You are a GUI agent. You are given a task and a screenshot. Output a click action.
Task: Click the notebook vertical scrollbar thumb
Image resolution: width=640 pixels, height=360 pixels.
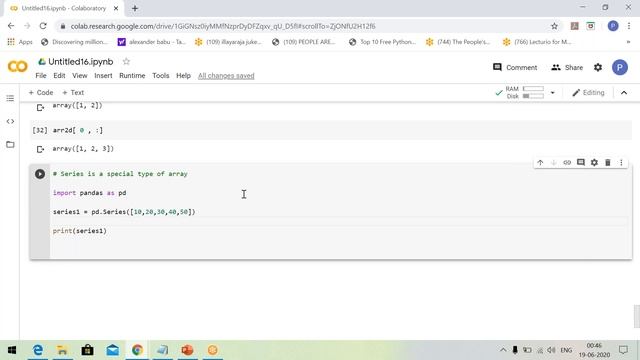click(636, 316)
